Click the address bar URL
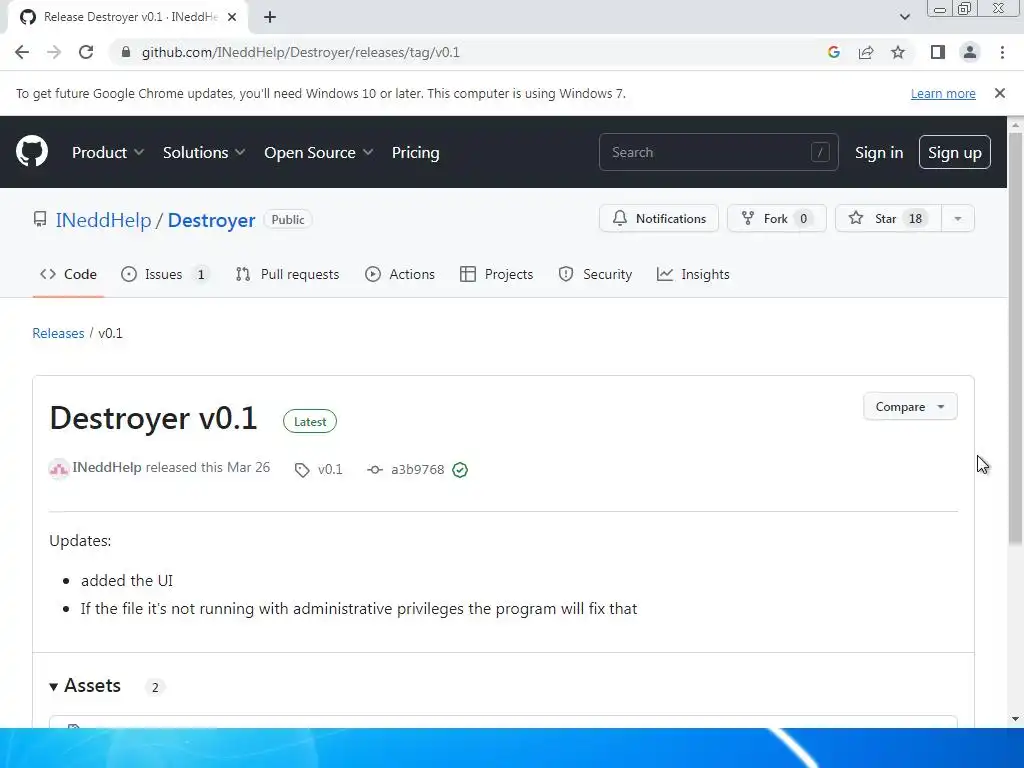The image size is (1024, 768). click(300, 52)
